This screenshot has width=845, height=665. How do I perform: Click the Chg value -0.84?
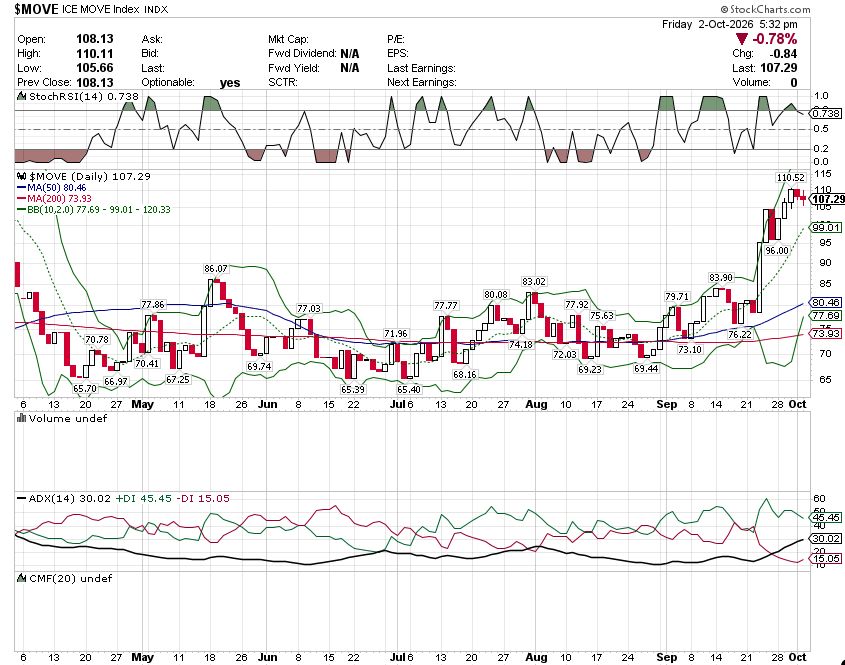[783, 53]
